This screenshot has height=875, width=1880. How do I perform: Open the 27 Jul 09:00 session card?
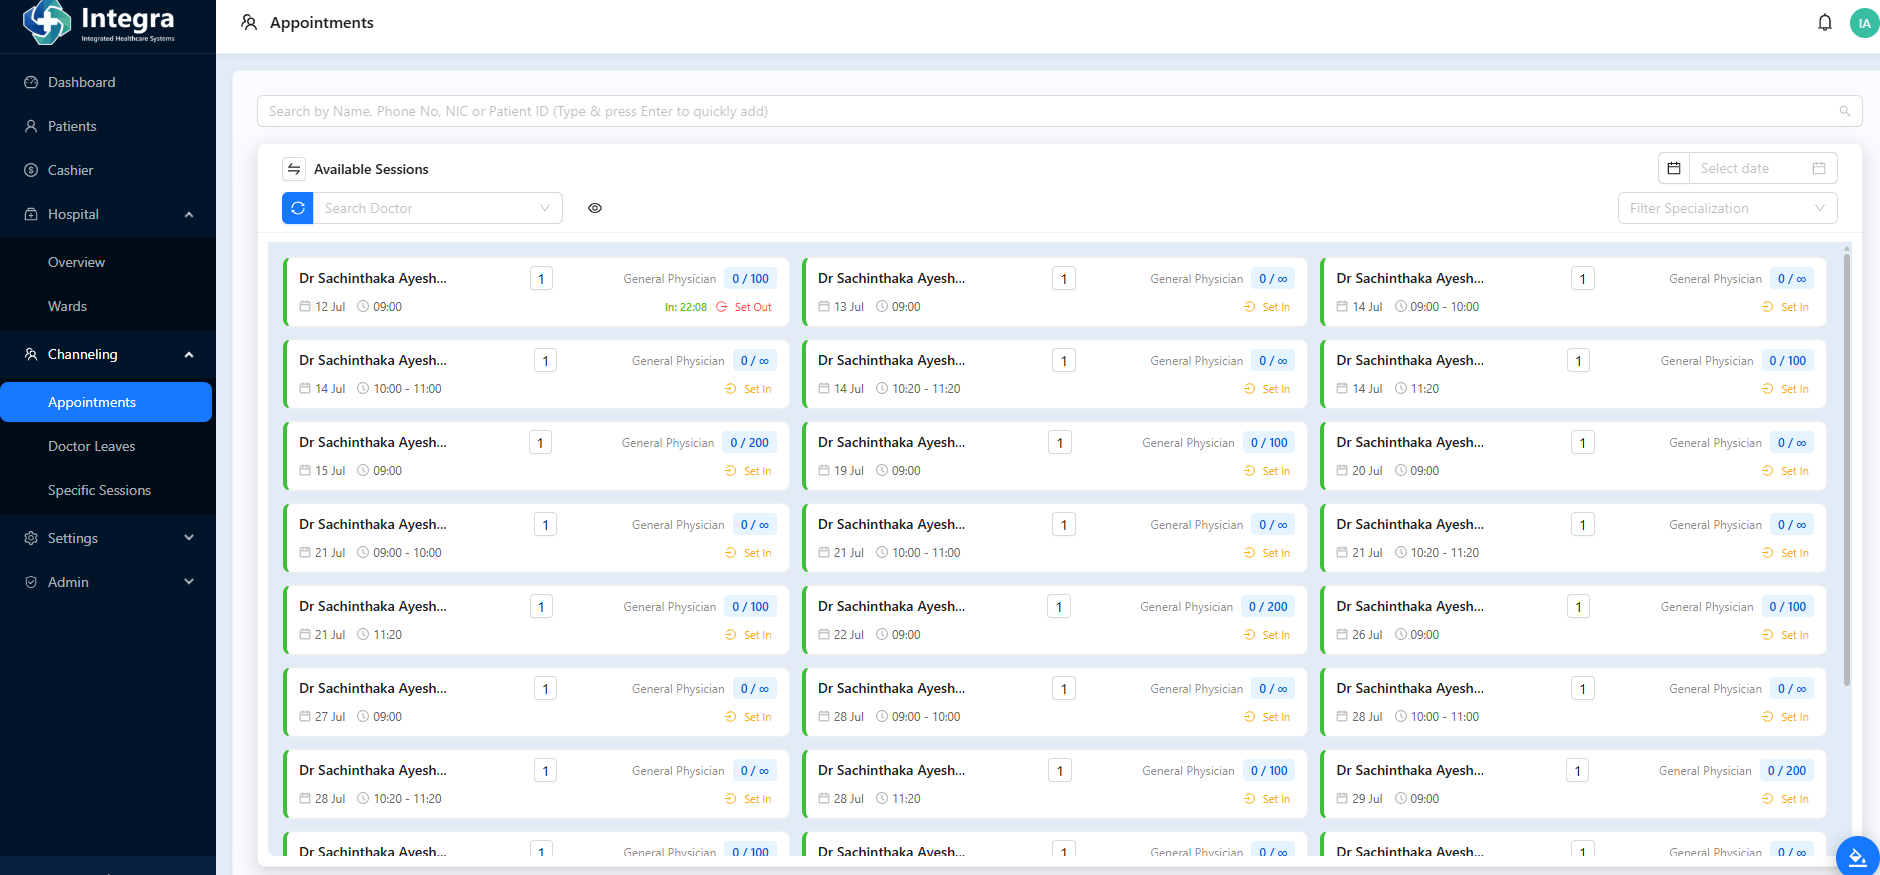(x=536, y=702)
